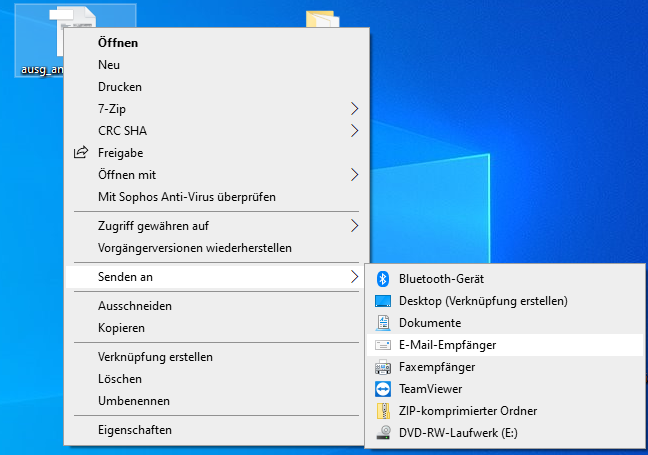Click the DVD-RW-Laufwerk drive icon

pyautogui.click(x=382, y=433)
